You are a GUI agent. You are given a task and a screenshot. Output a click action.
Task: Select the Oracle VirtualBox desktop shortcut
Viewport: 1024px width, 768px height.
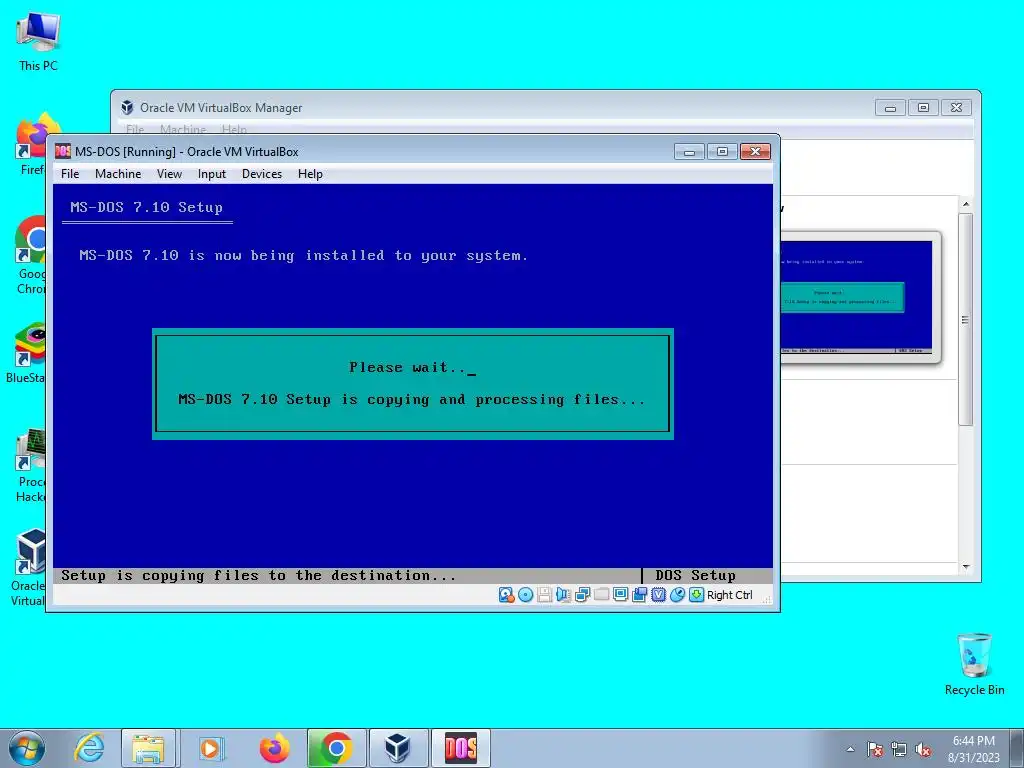[x=29, y=568]
